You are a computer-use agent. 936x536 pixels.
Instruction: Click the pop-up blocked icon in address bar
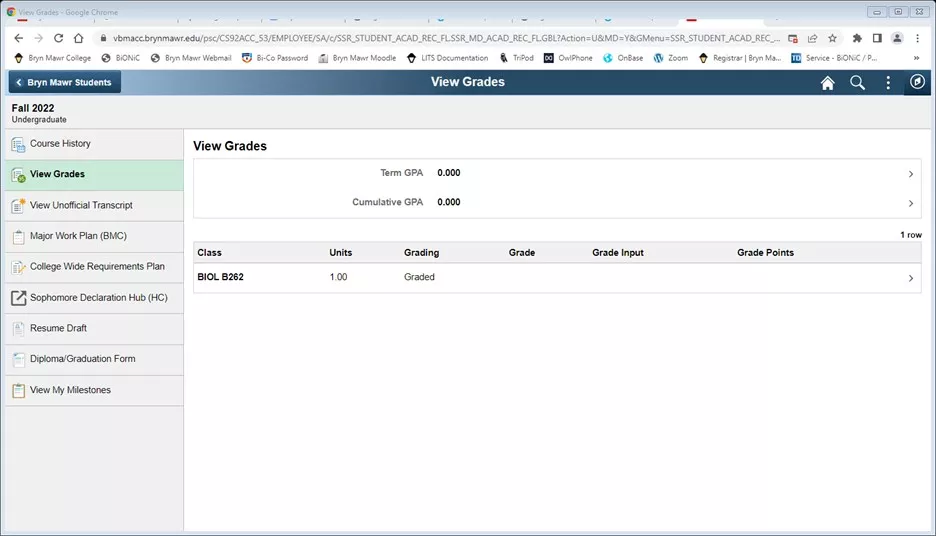[793, 38]
